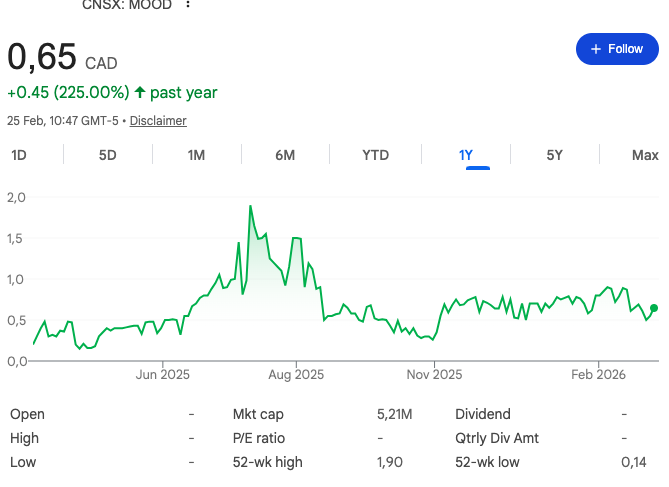The width and height of the screenshot is (669, 487).
Task: Select the 6M range tab
Action: click(x=285, y=155)
